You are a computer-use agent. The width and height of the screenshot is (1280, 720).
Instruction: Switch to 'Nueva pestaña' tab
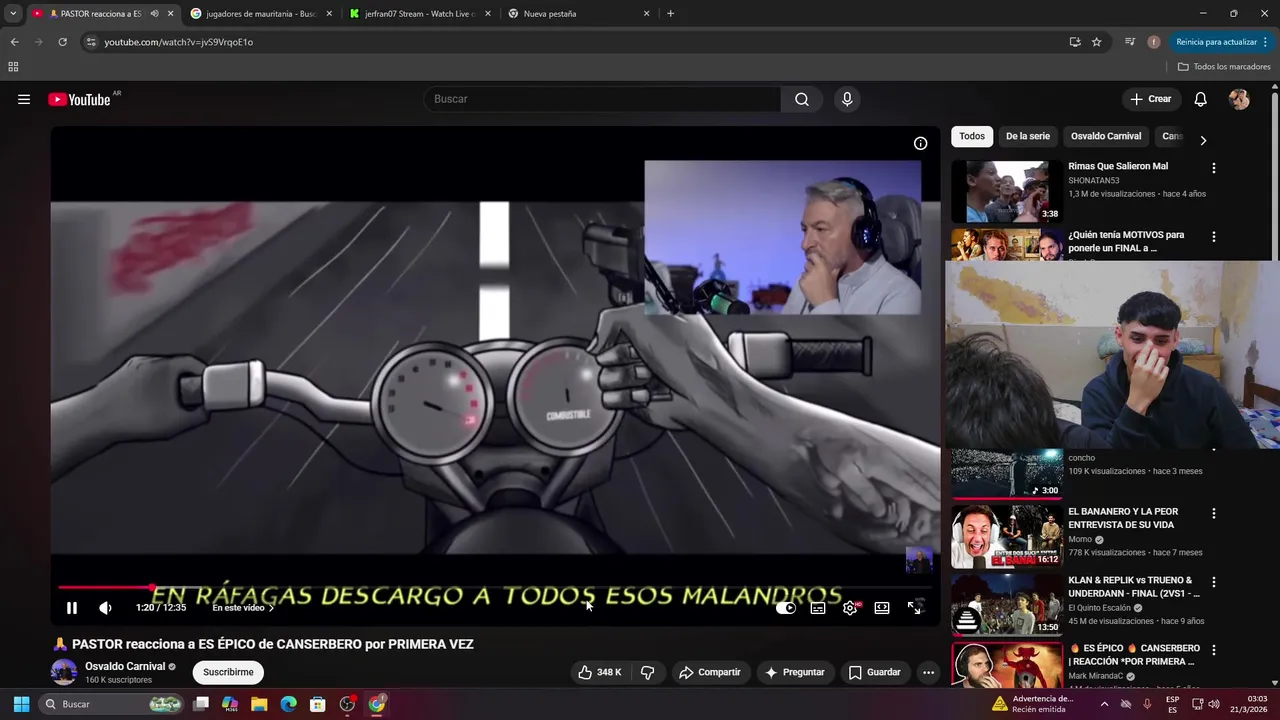click(x=580, y=14)
